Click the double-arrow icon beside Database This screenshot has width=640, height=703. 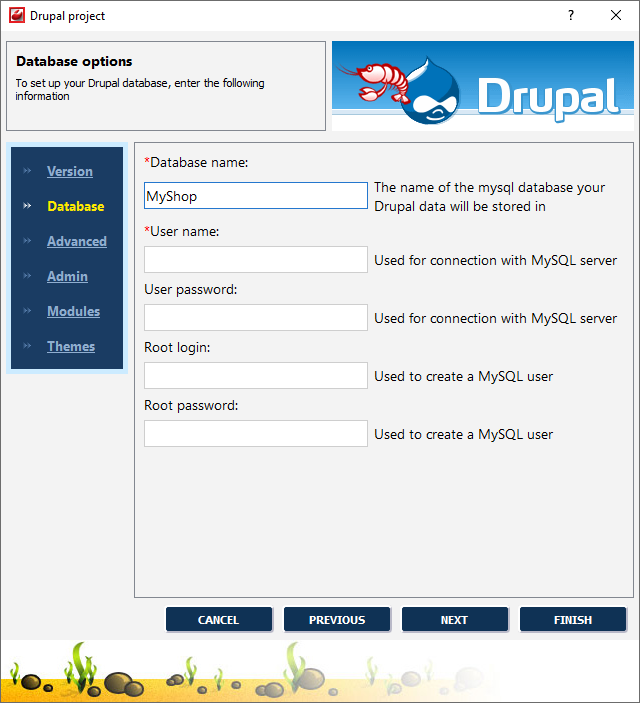tap(27, 205)
